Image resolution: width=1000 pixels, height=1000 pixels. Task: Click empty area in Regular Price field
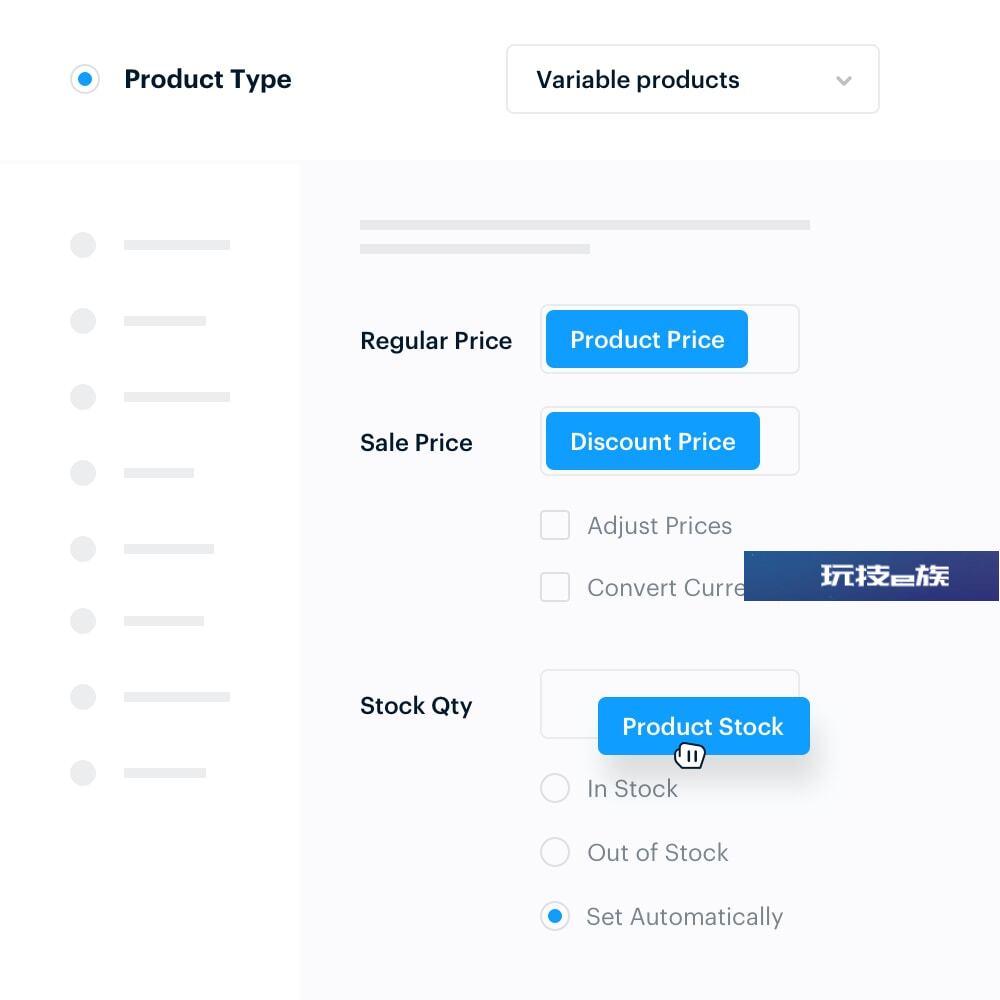pyautogui.click(x=773, y=339)
